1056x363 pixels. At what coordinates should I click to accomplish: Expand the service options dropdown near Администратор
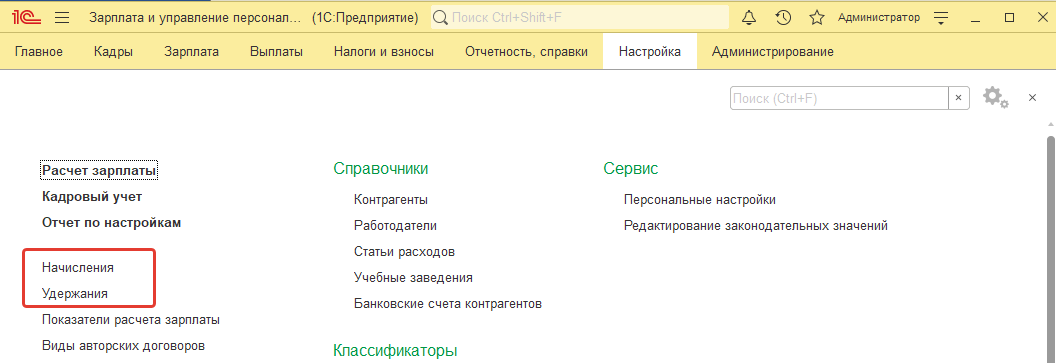pos(942,18)
